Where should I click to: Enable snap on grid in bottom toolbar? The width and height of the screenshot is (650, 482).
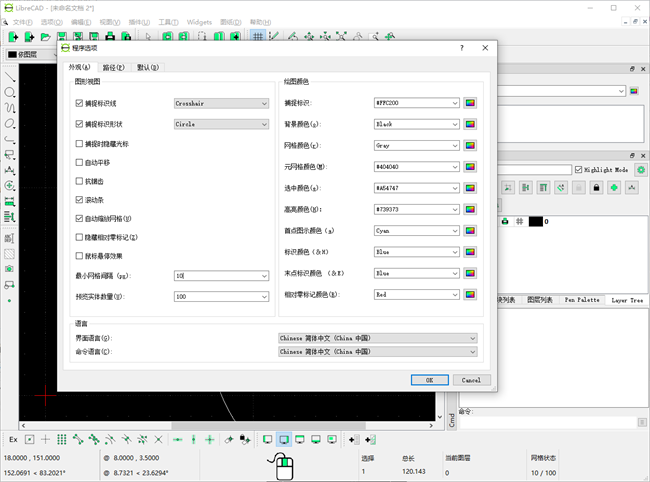point(61,439)
